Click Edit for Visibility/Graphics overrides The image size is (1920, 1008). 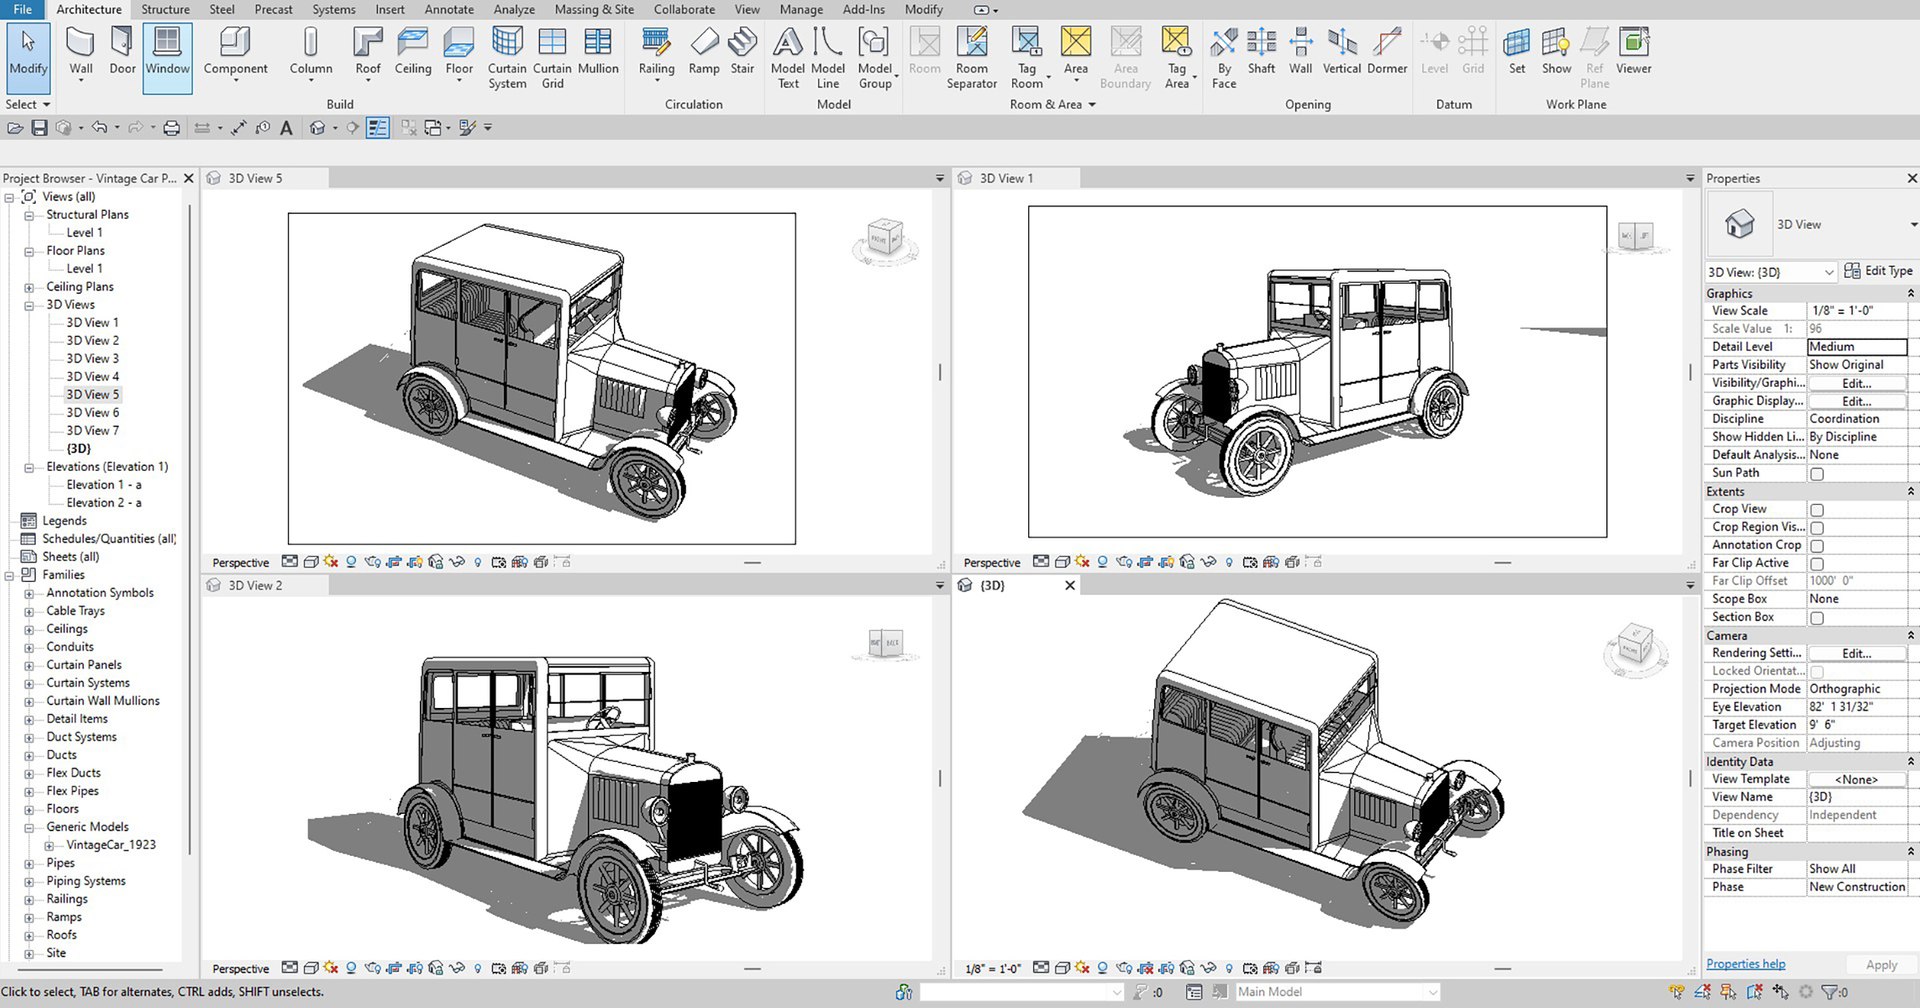[1856, 383]
